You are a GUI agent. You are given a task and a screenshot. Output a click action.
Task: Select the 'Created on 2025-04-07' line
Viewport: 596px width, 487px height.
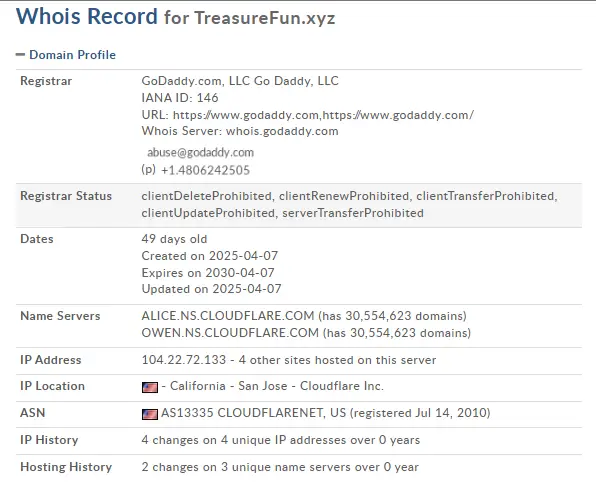pyautogui.click(x=209, y=256)
